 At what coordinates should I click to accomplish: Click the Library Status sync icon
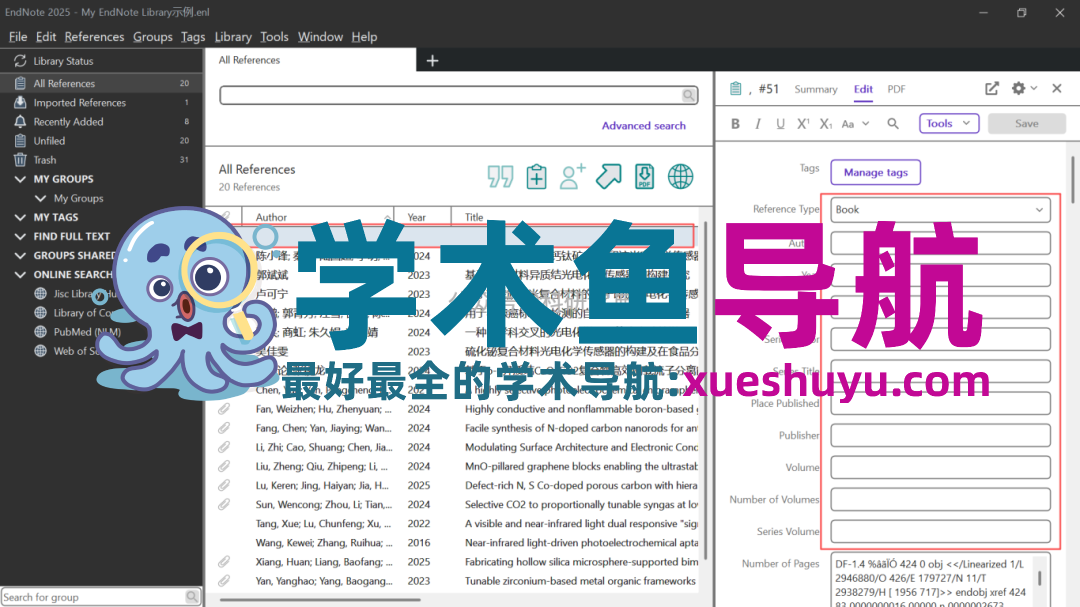20,61
